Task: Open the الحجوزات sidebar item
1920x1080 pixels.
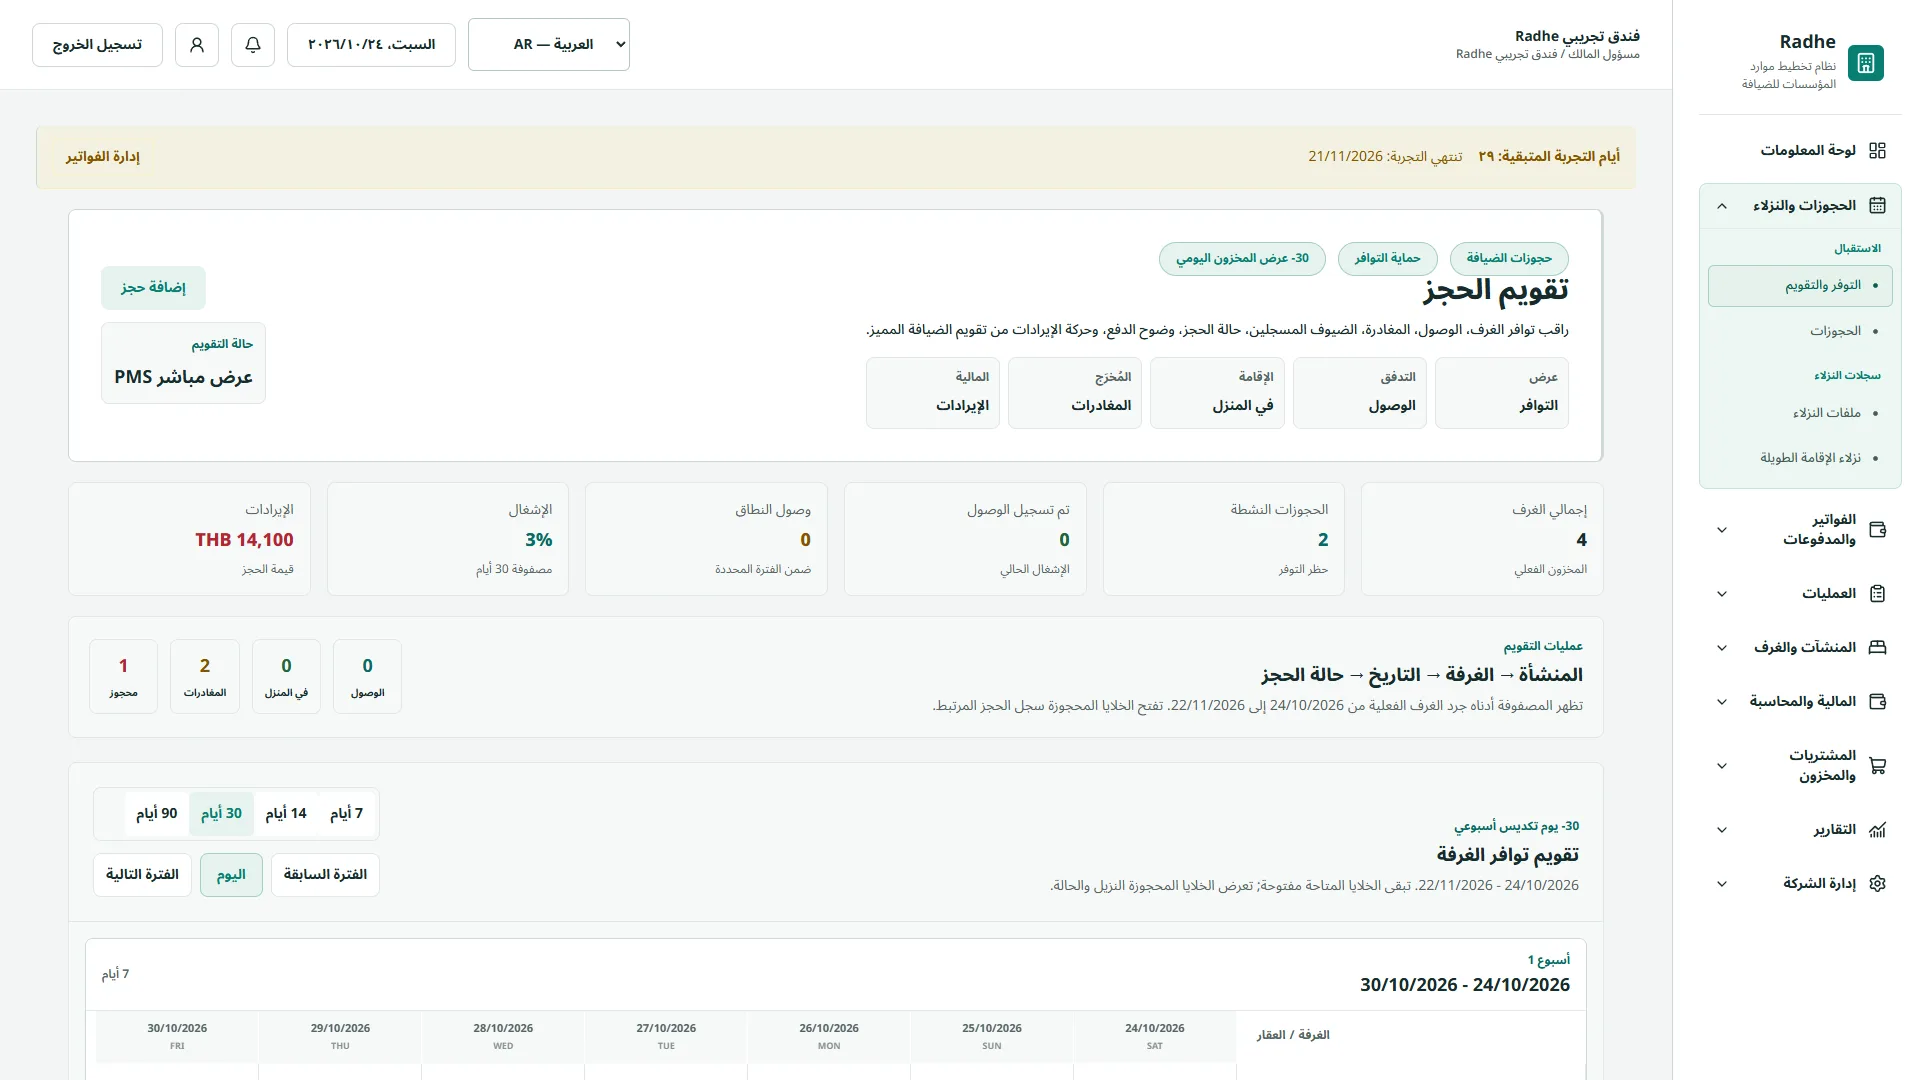Action: click(x=1800, y=331)
